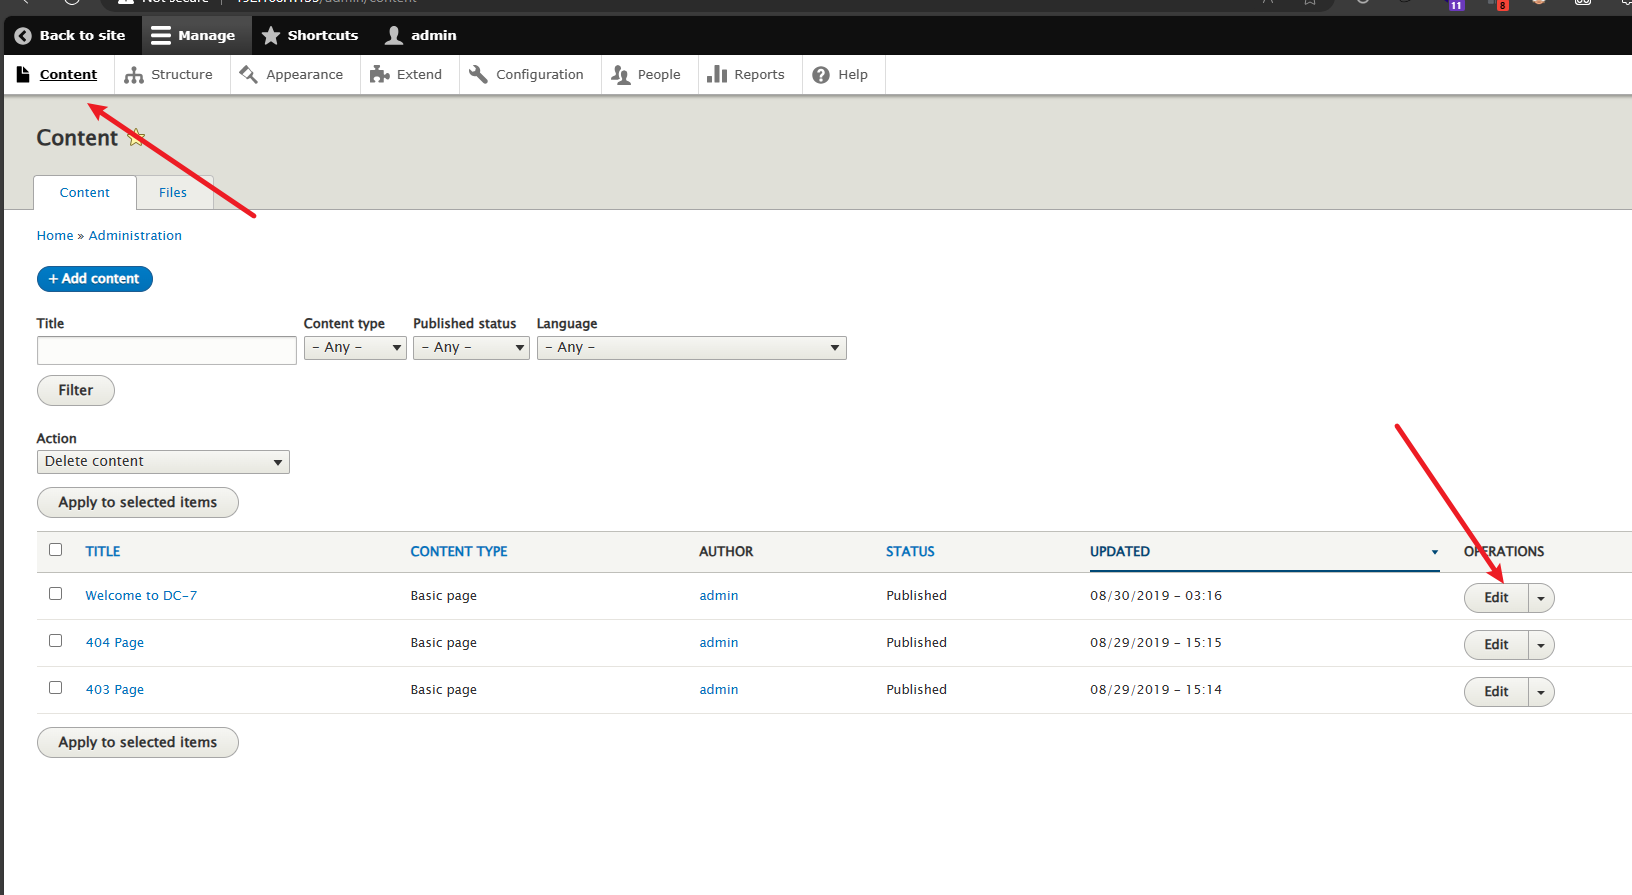Click the People users icon
Screen dimensions: 1632x895
pyautogui.click(x=621, y=75)
